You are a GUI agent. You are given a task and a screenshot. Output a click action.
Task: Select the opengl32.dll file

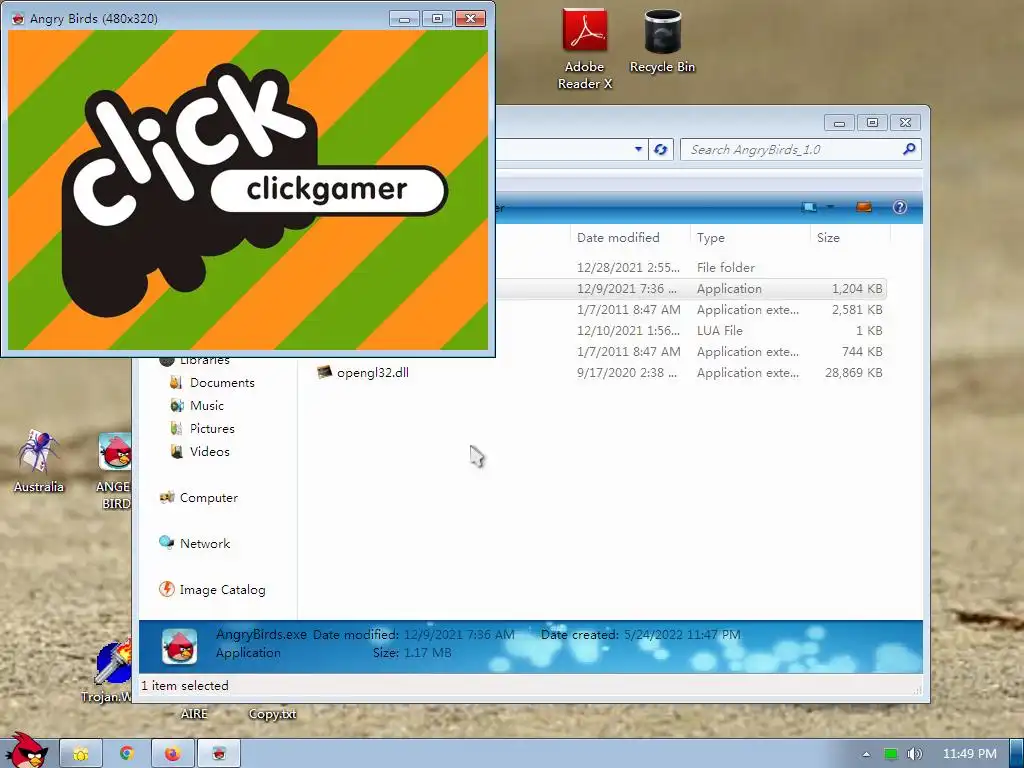tap(372, 372)
